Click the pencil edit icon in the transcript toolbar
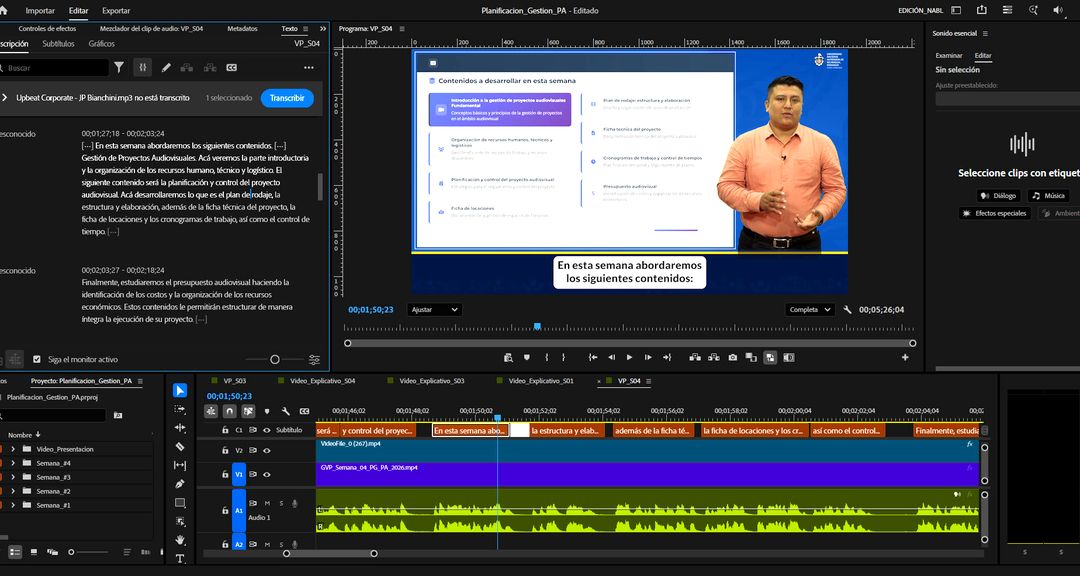The height and width of the screenshot is (576, 1080). (166, 68)
